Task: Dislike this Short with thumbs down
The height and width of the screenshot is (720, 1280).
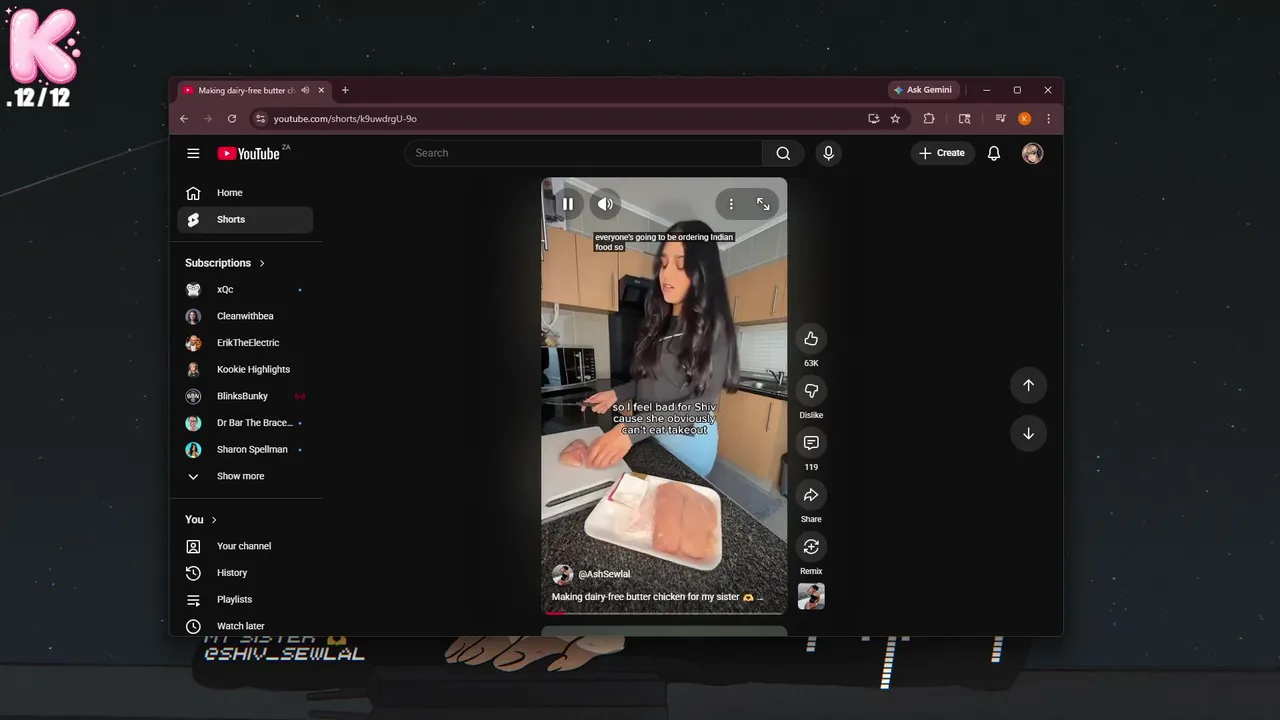Action: coord(811,390)
